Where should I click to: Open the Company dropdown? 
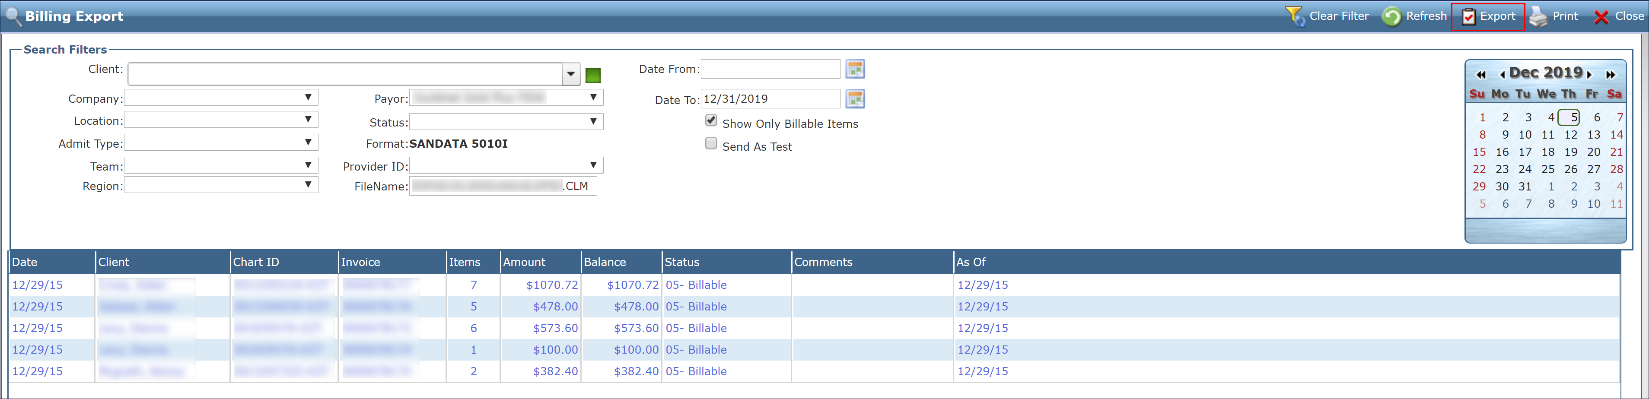pyautogui.click(x=308, y=97)
